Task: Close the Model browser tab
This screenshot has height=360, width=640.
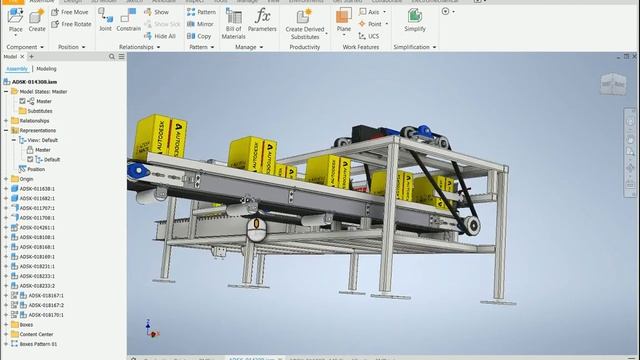Action: (22, 57)
